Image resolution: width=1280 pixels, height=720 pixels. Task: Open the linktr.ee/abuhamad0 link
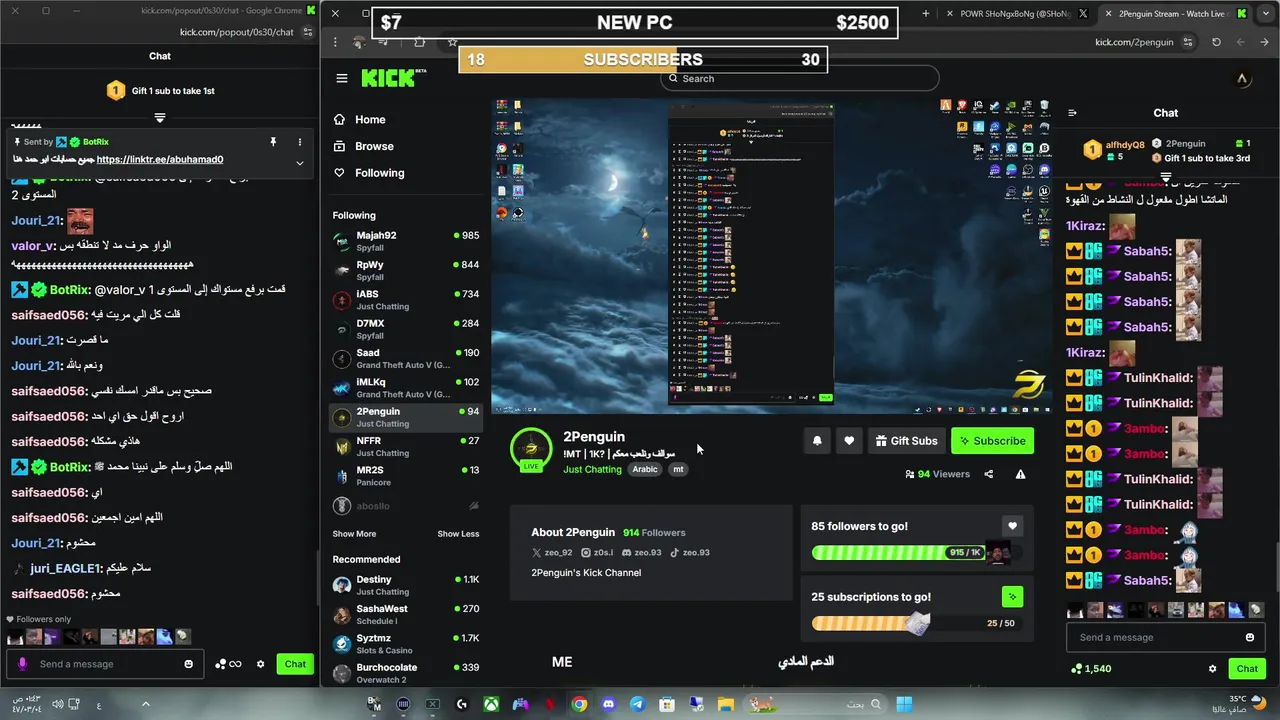coord(160,159)
